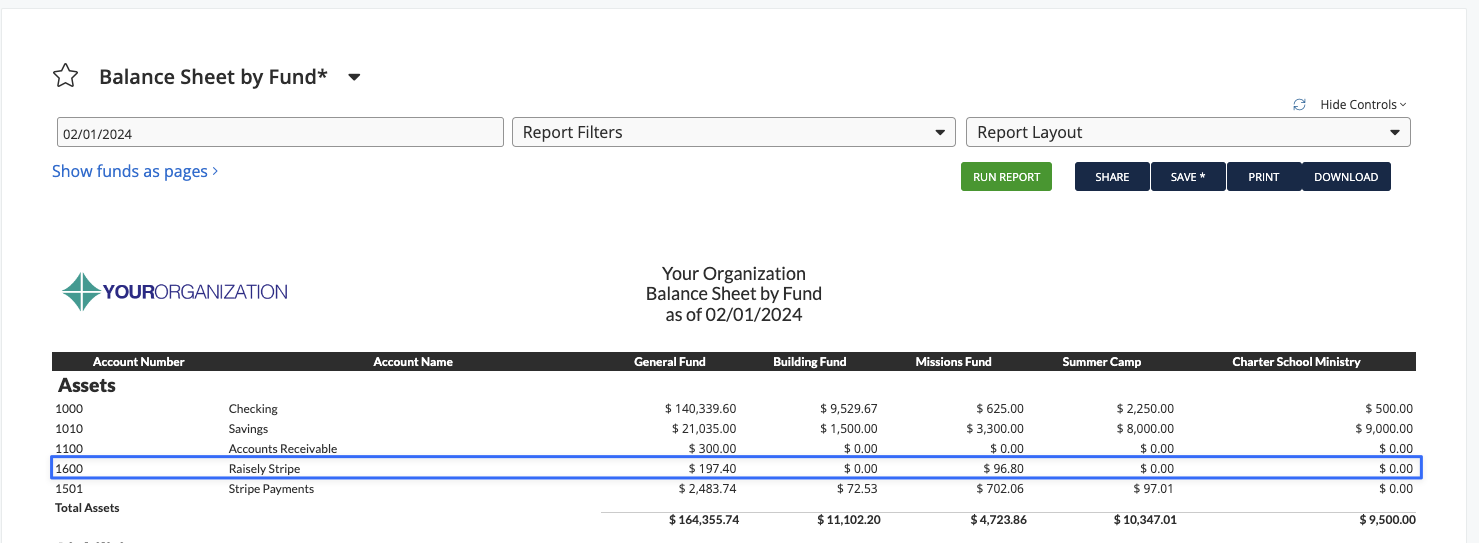Click the Checking Missions Fund value $ 625.00
This screenshot has height=543, width=1479.
pyautogui.click(x=1000, y=409)
